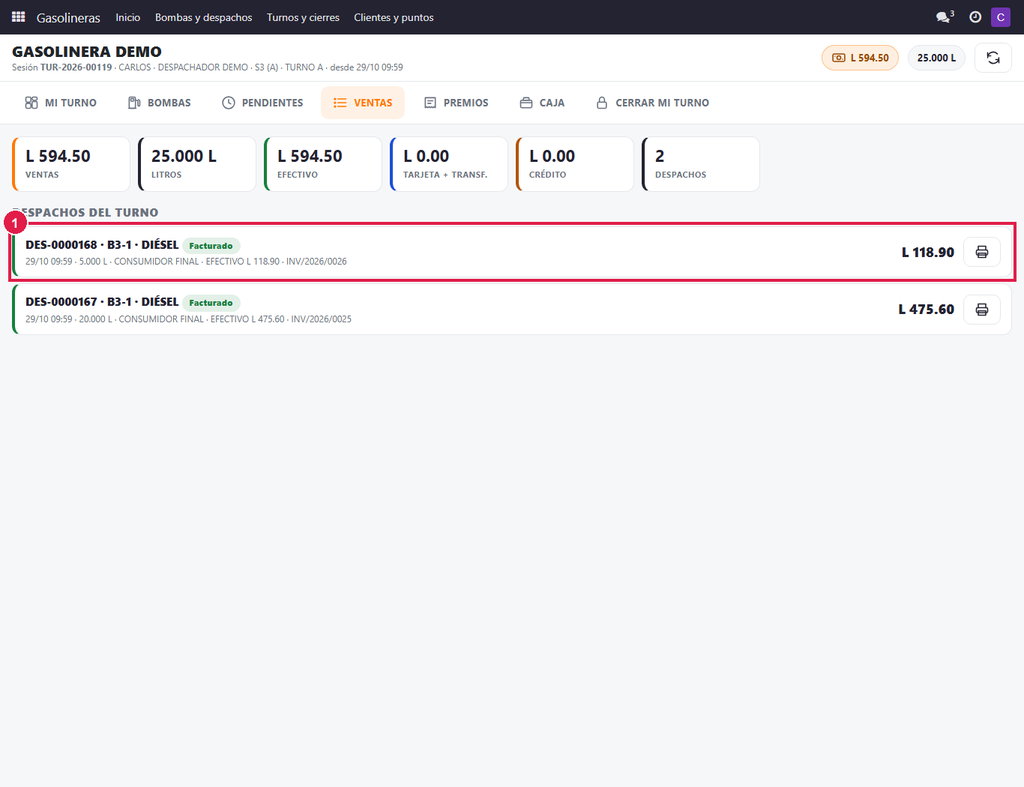Open the conversations chat bubble icon

(944, 17)
